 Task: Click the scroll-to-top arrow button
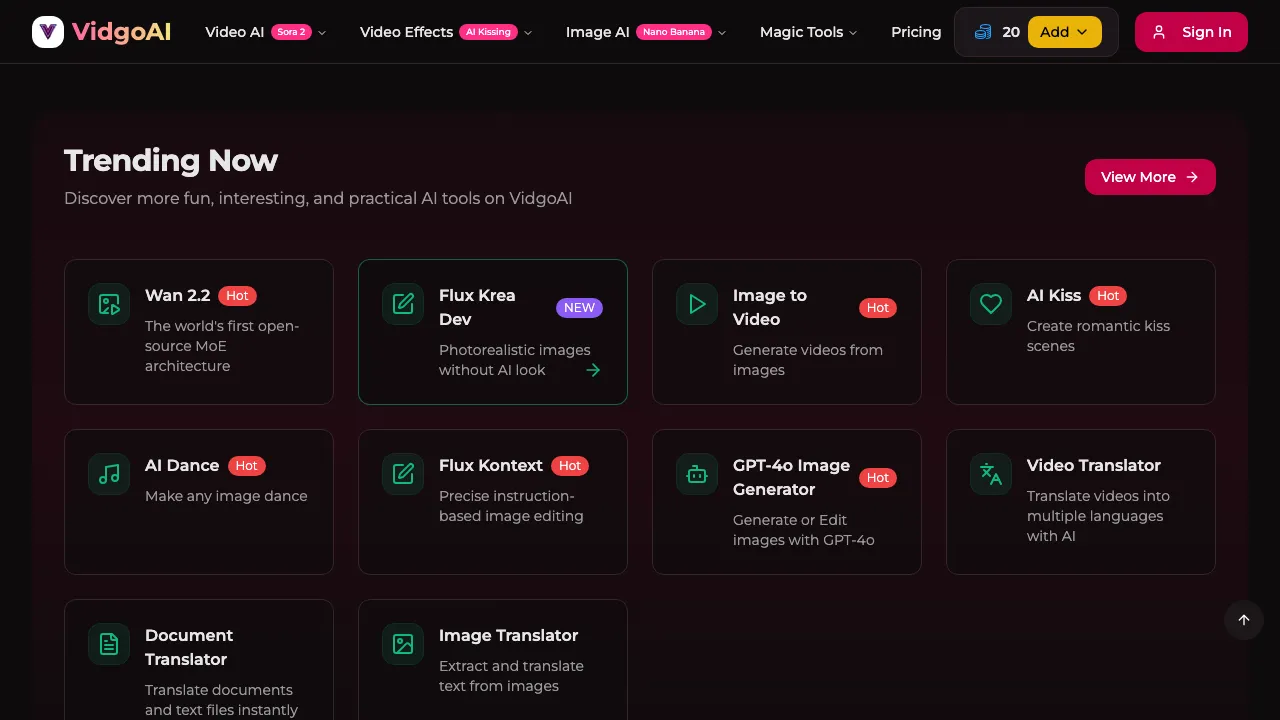coord(1243,620)
